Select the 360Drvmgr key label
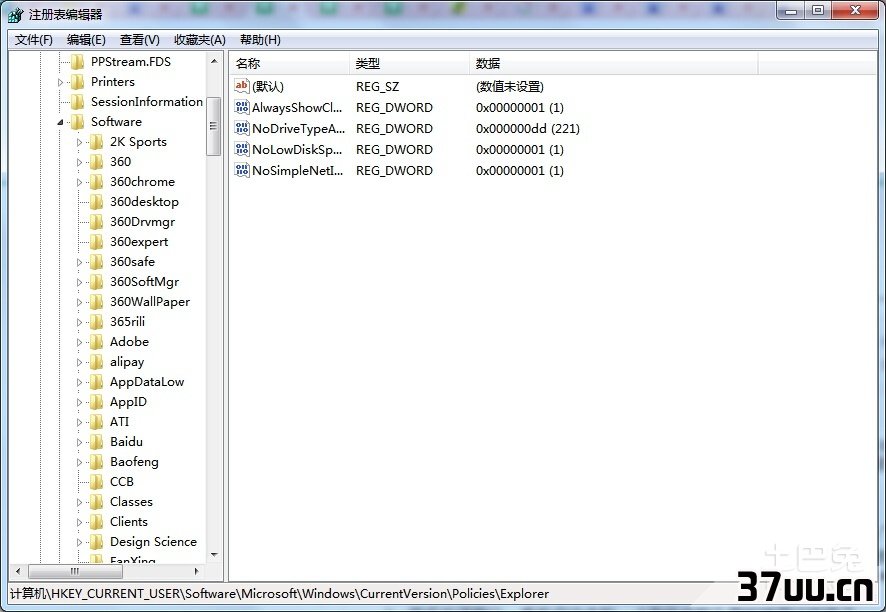886x612 pixels. click(142, 222)
